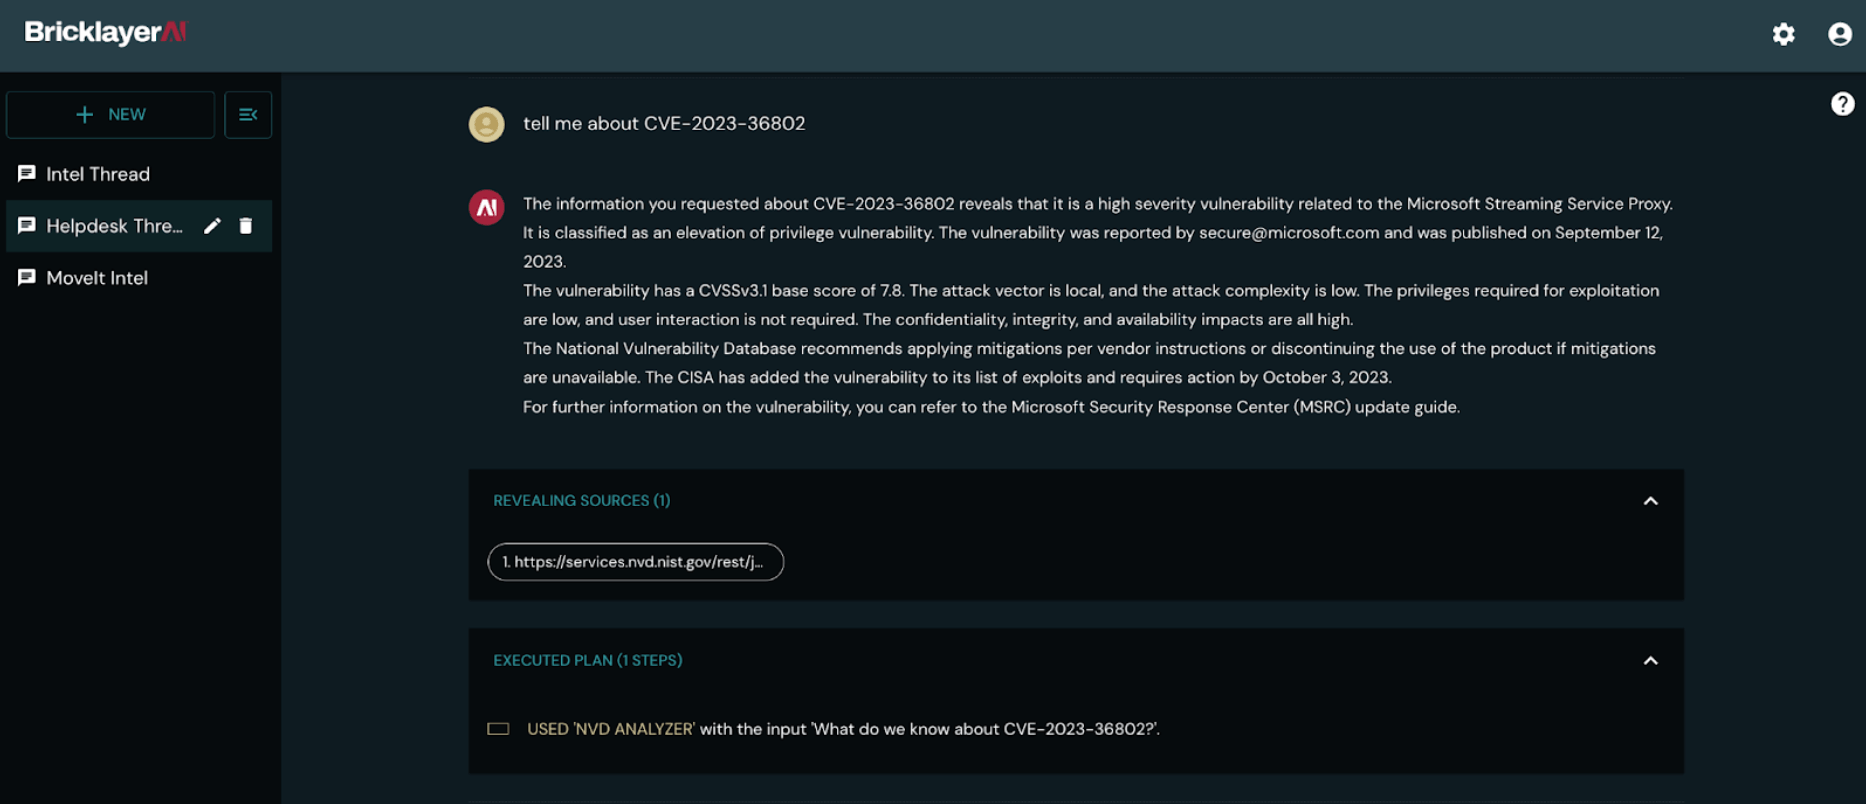Collapse the sidebar with the menu icon
Screen dimensions: 1866x804
[248, 115]
